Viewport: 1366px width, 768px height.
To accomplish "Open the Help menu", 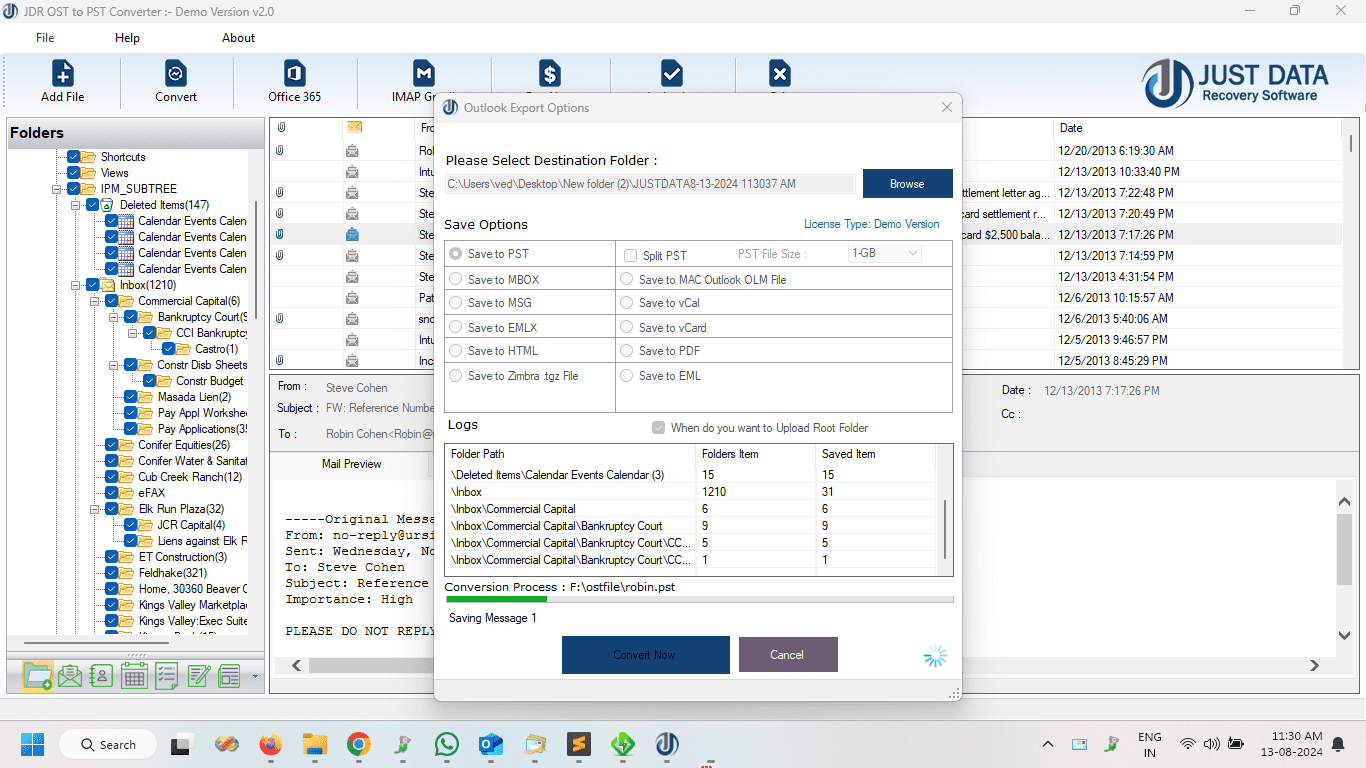I will 127,37.
